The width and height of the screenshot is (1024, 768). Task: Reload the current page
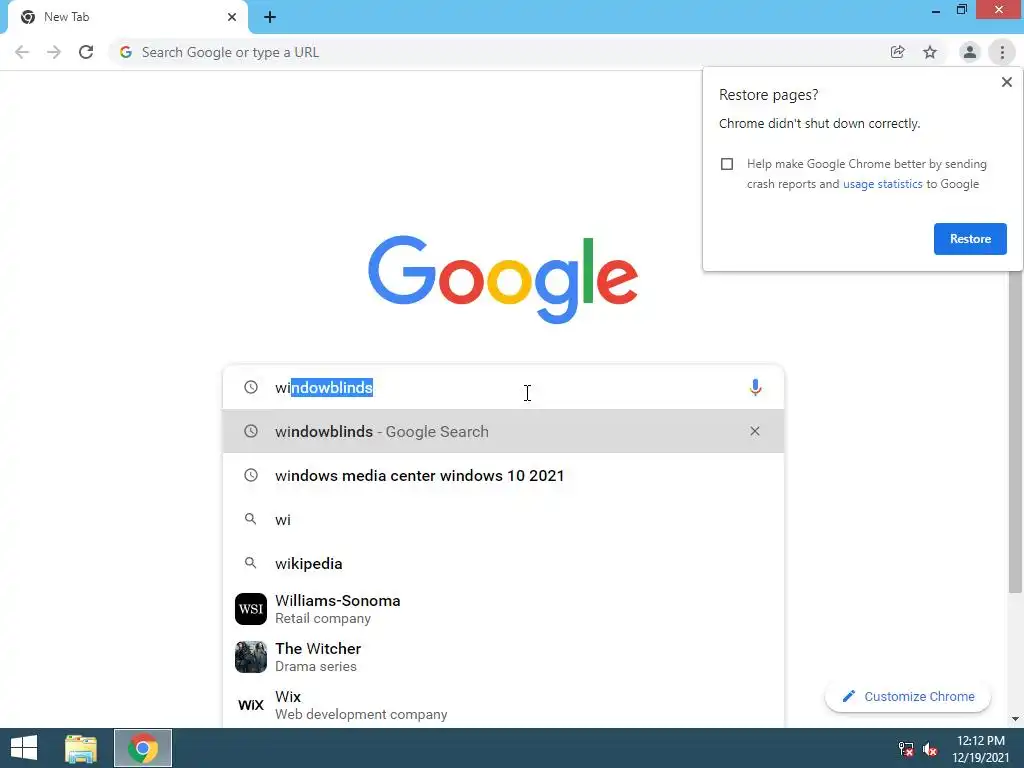pos(86,52)
